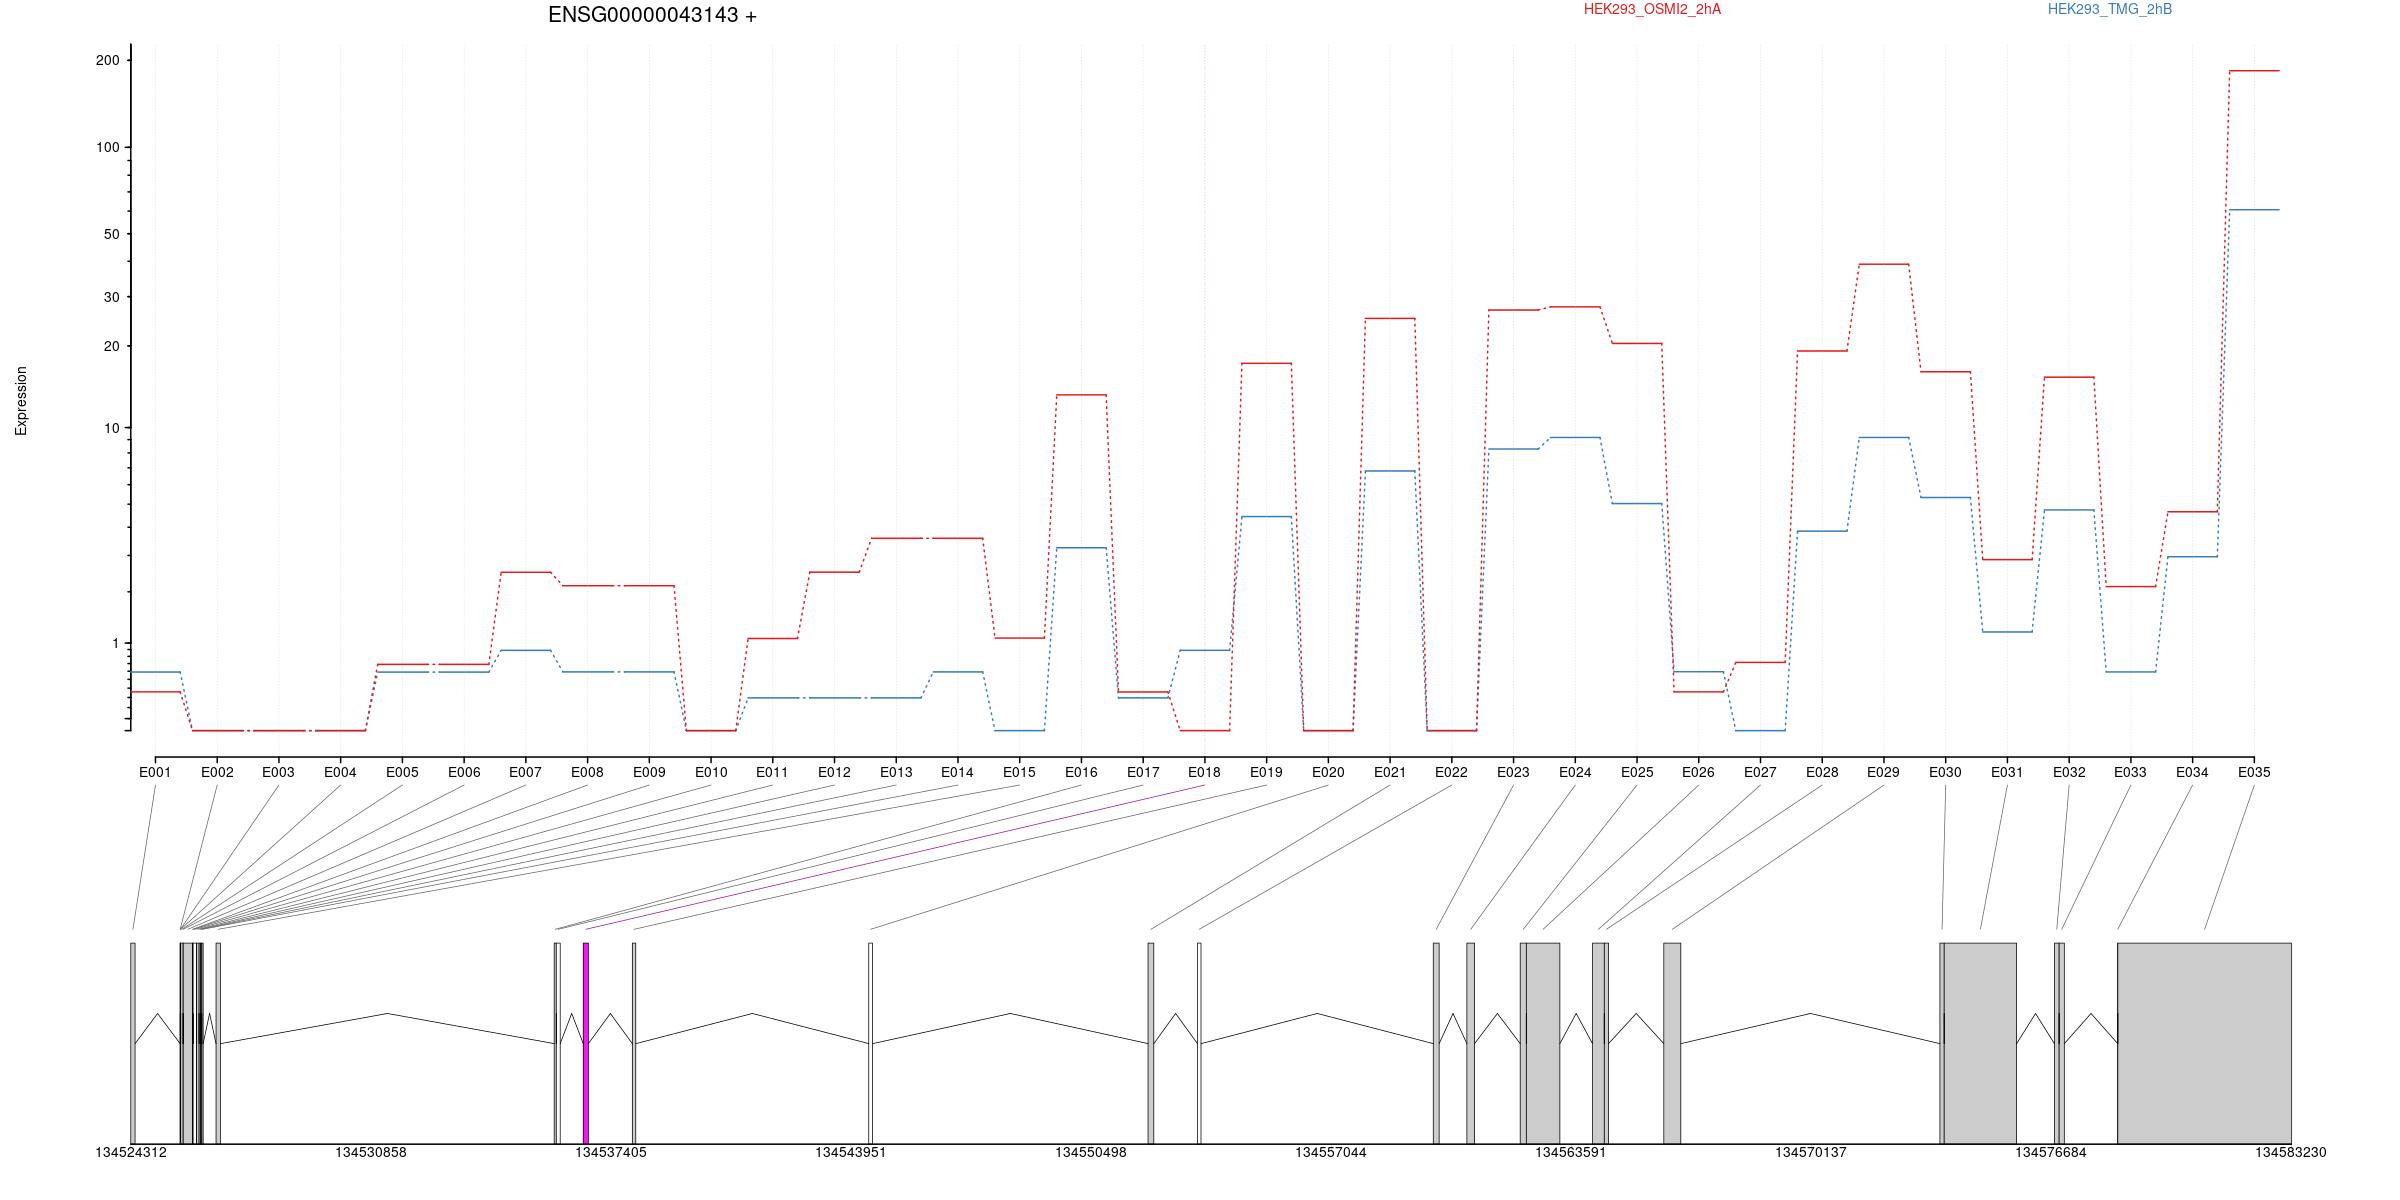This screenshot has width=2400, height=1200.
Task: Click exon label E025
Action: (1637, 772)
